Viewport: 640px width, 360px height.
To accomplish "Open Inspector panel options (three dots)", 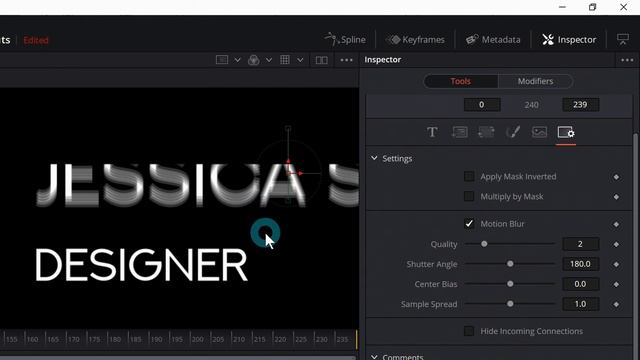I will click(627, 60).
